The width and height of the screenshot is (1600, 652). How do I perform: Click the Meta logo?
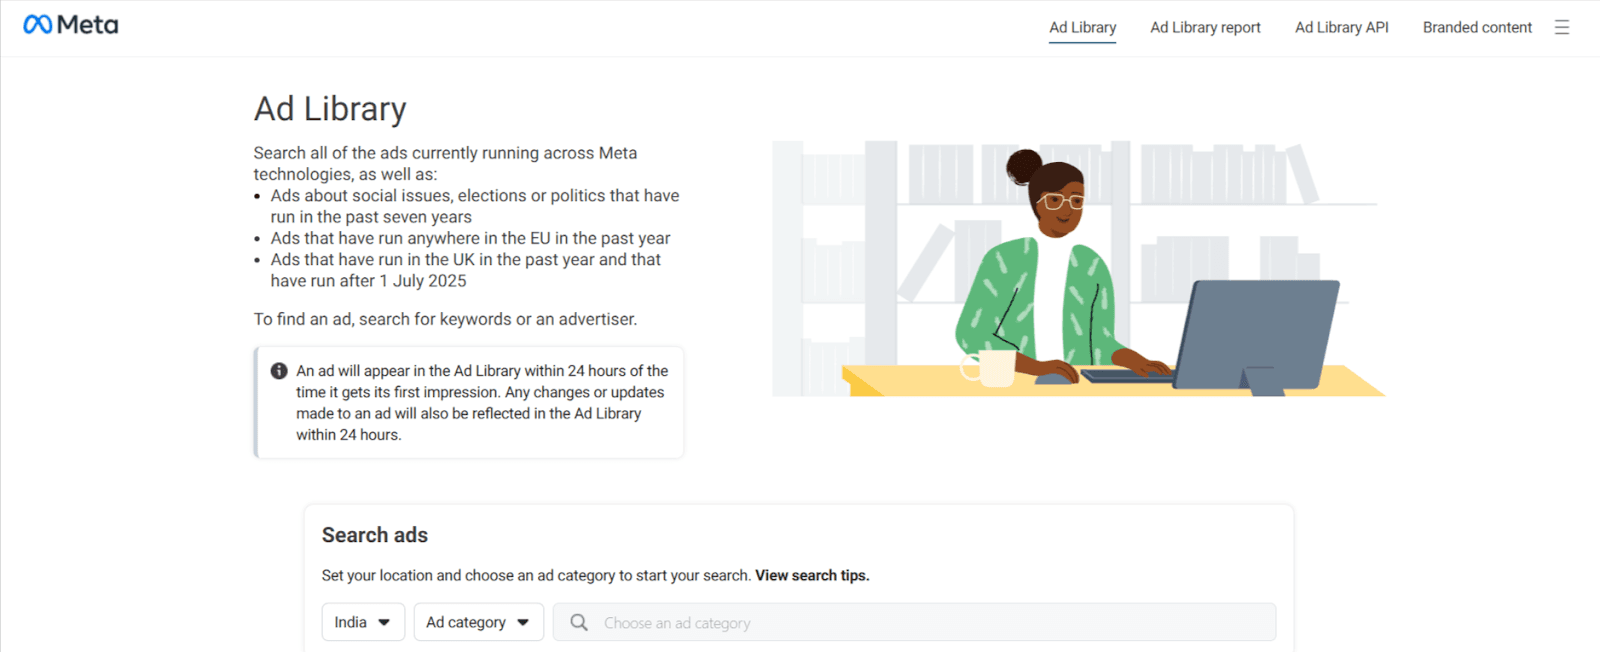click(x=70, y=25)
